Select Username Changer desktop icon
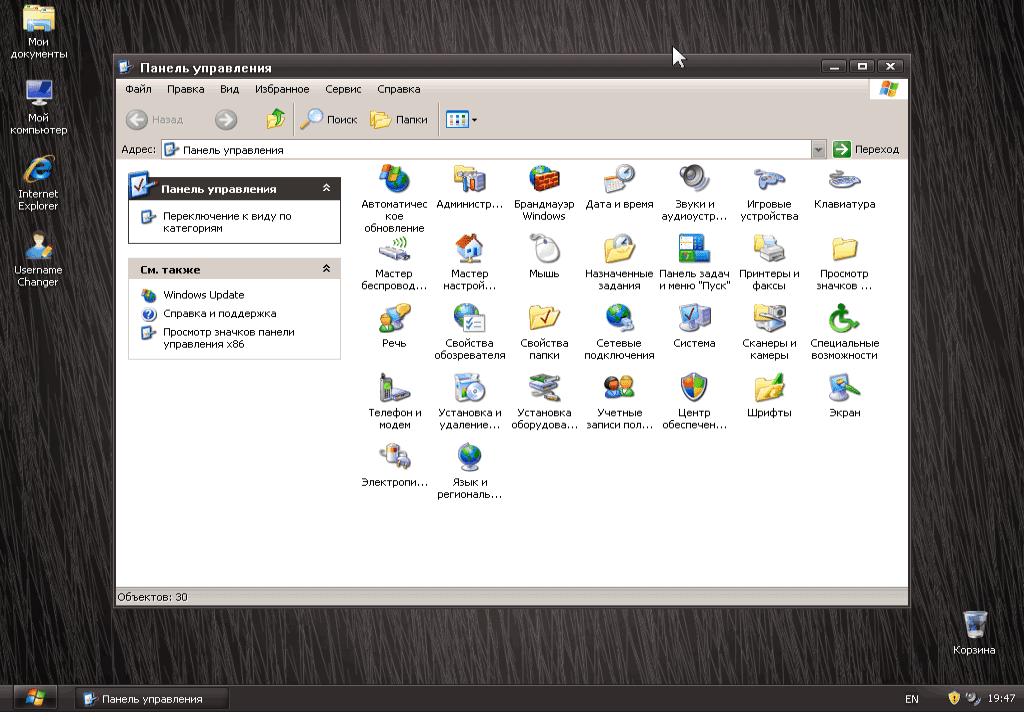The height and width of the screenshot is (712, 1024). tap(39, 259)
